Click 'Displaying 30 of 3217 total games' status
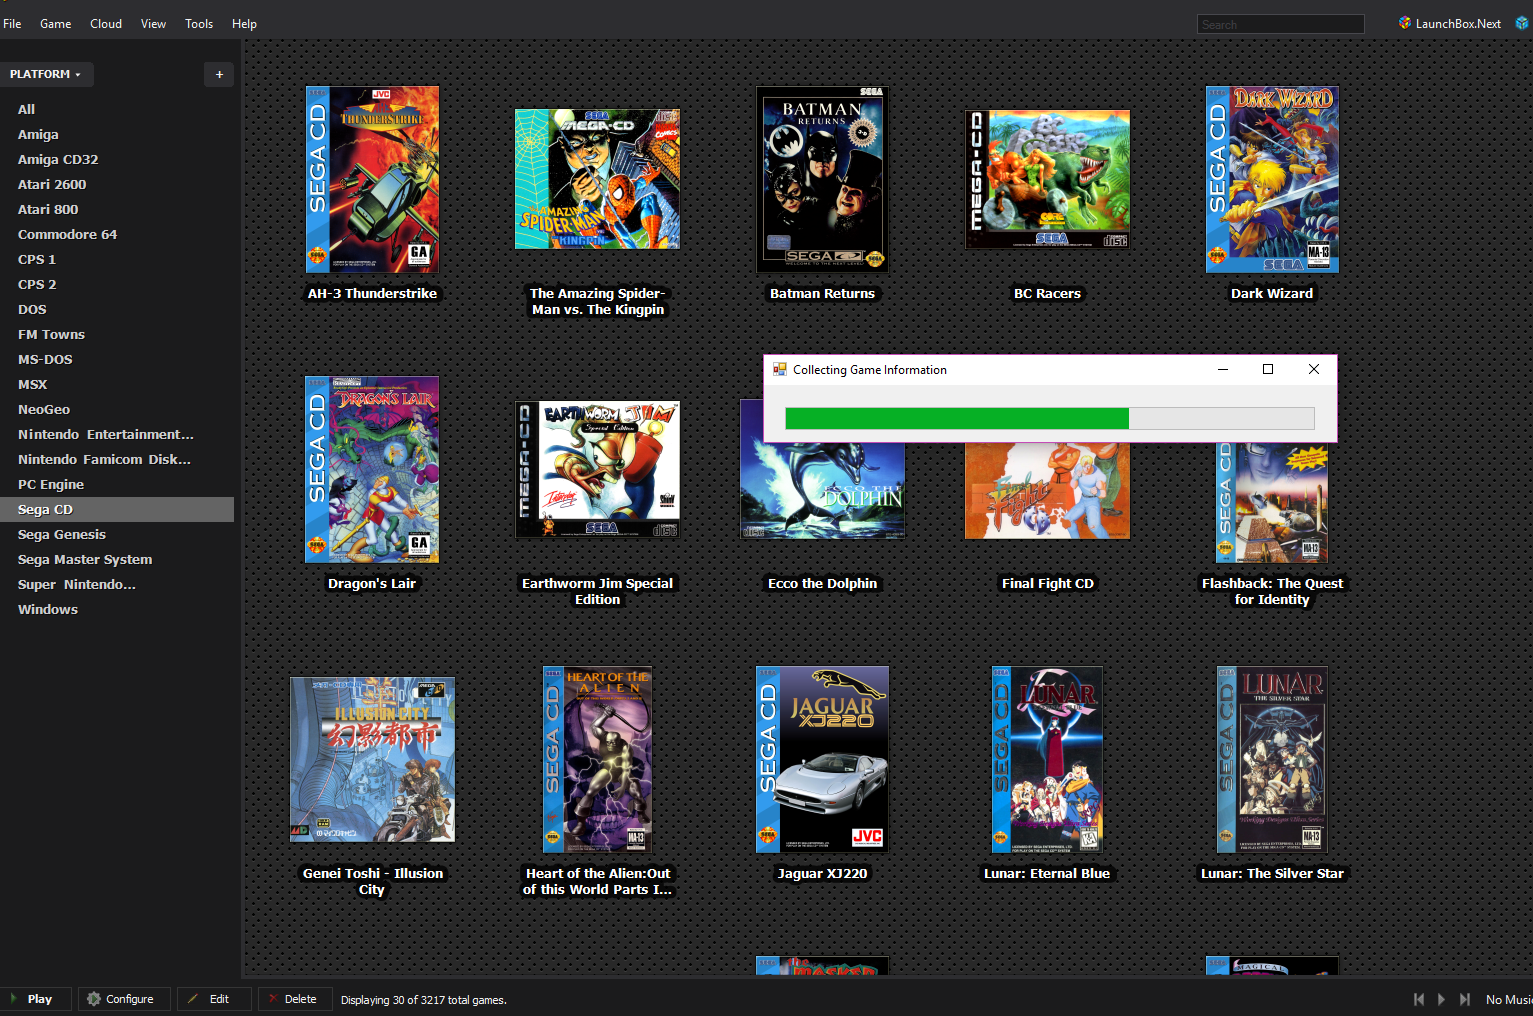Viewport: 1533px width, 1016px height. (424, 1000)
